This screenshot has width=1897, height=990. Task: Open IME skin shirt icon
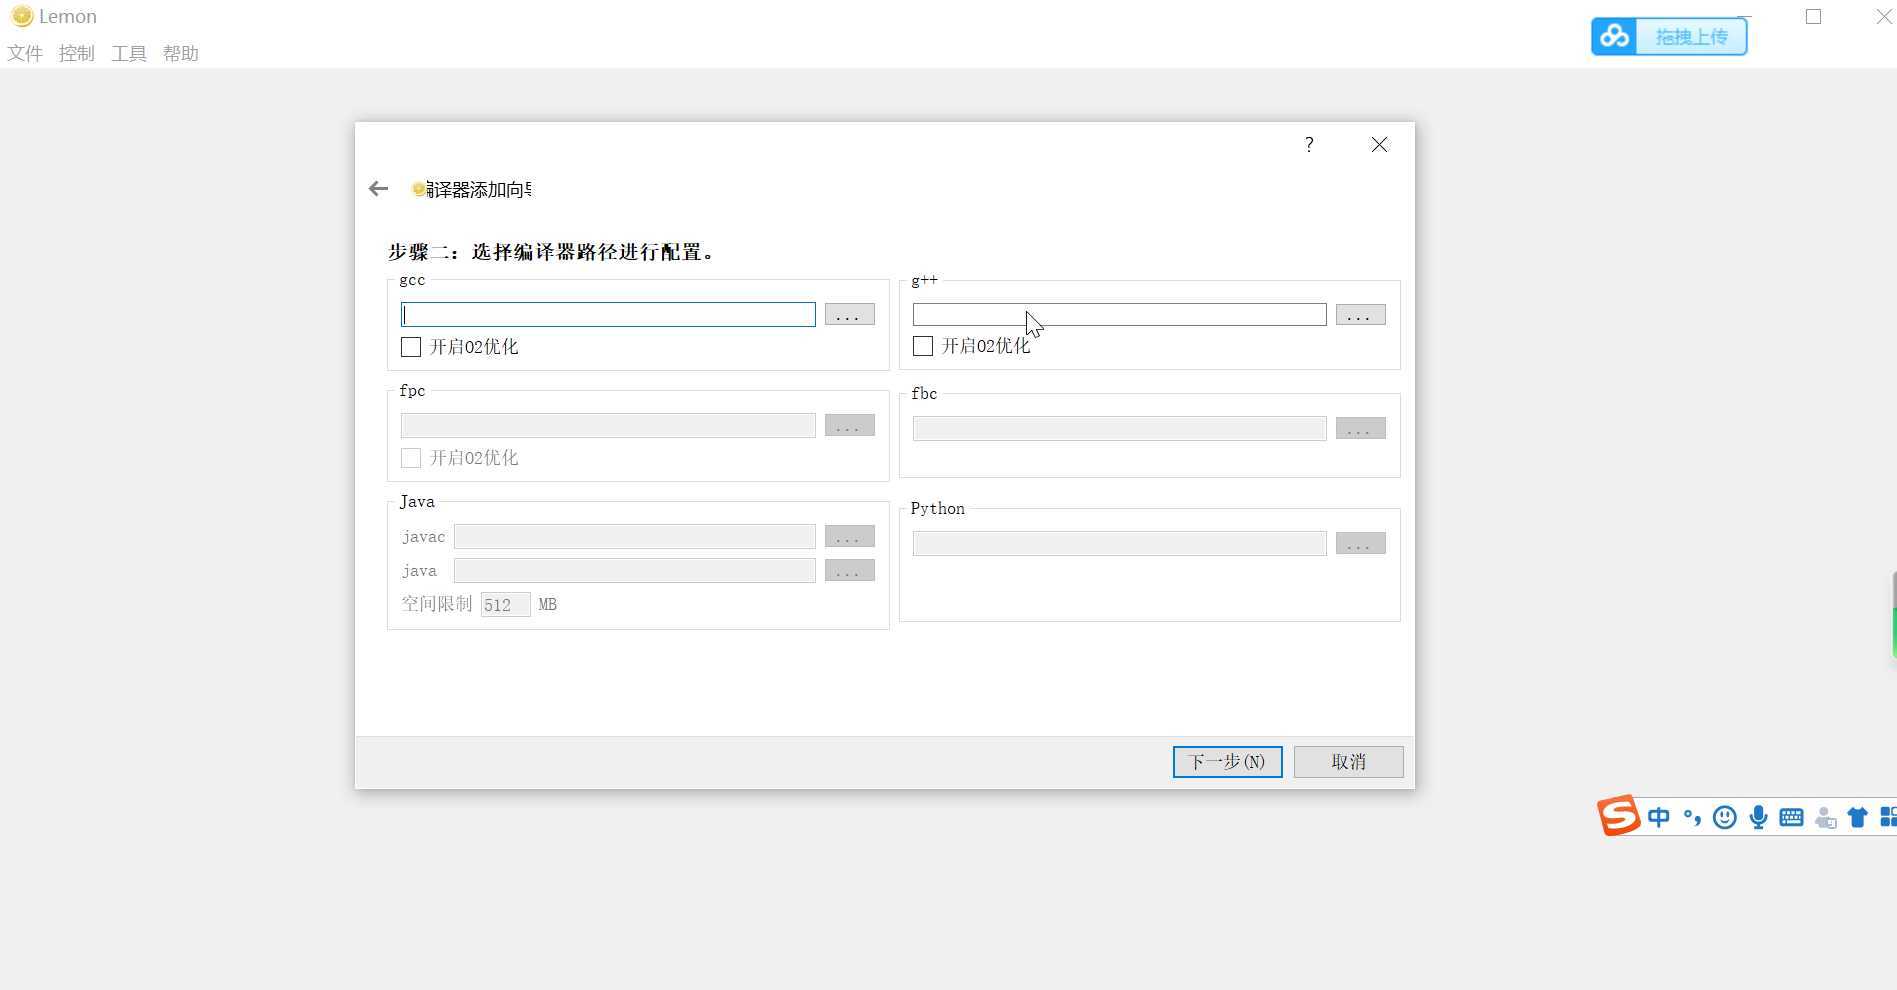pyautogui.click(x=1857, y=817)
